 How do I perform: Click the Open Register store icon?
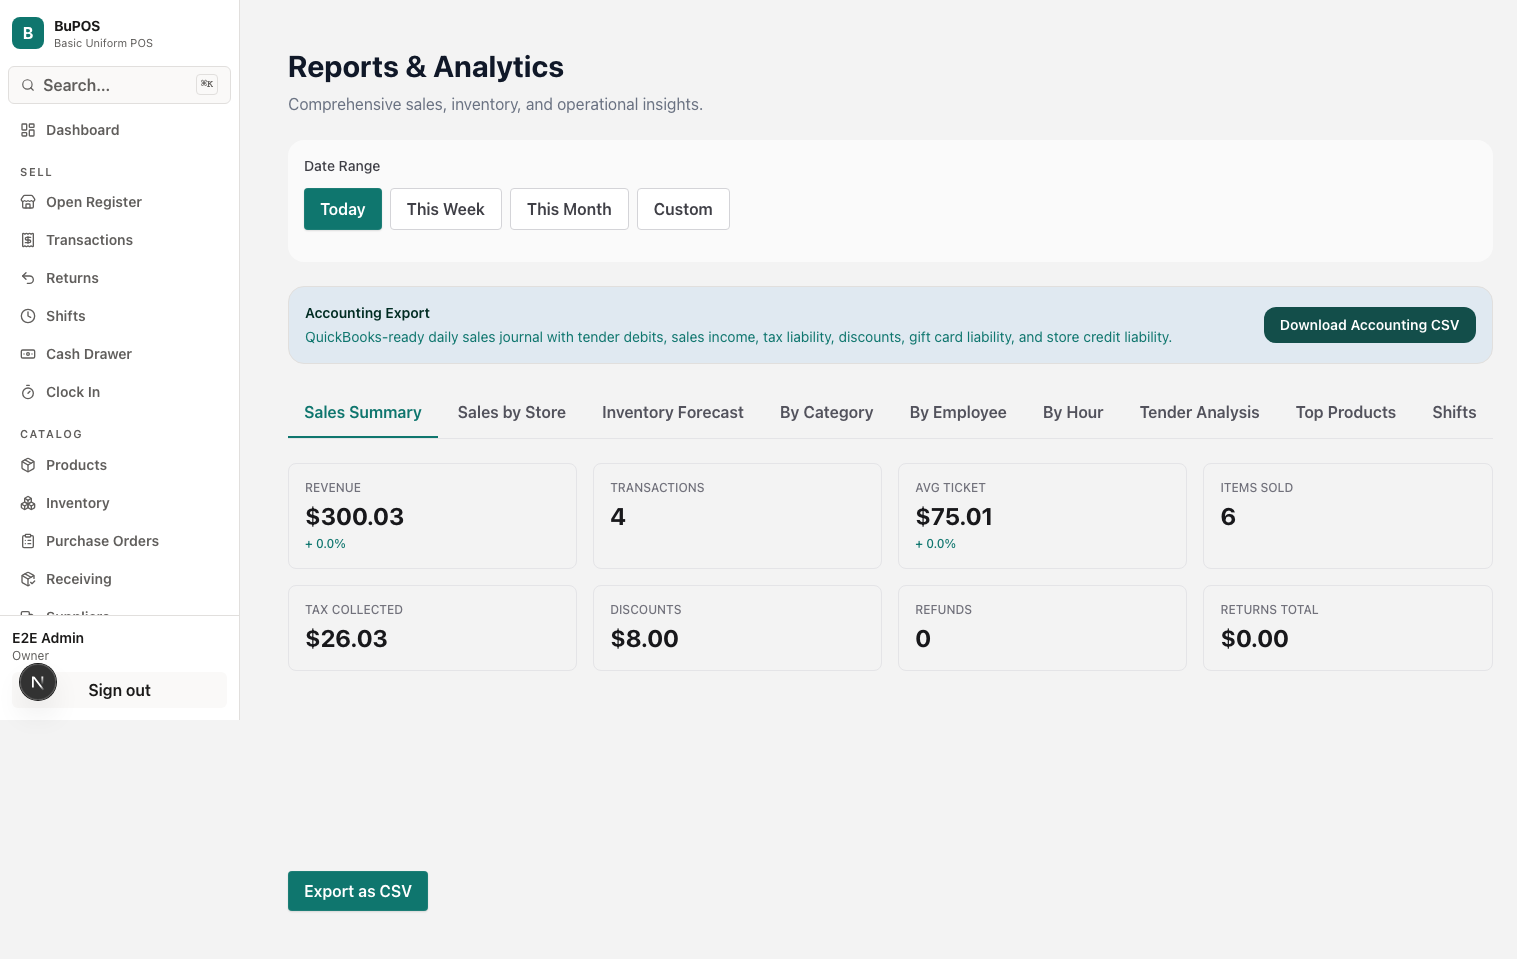28,202
